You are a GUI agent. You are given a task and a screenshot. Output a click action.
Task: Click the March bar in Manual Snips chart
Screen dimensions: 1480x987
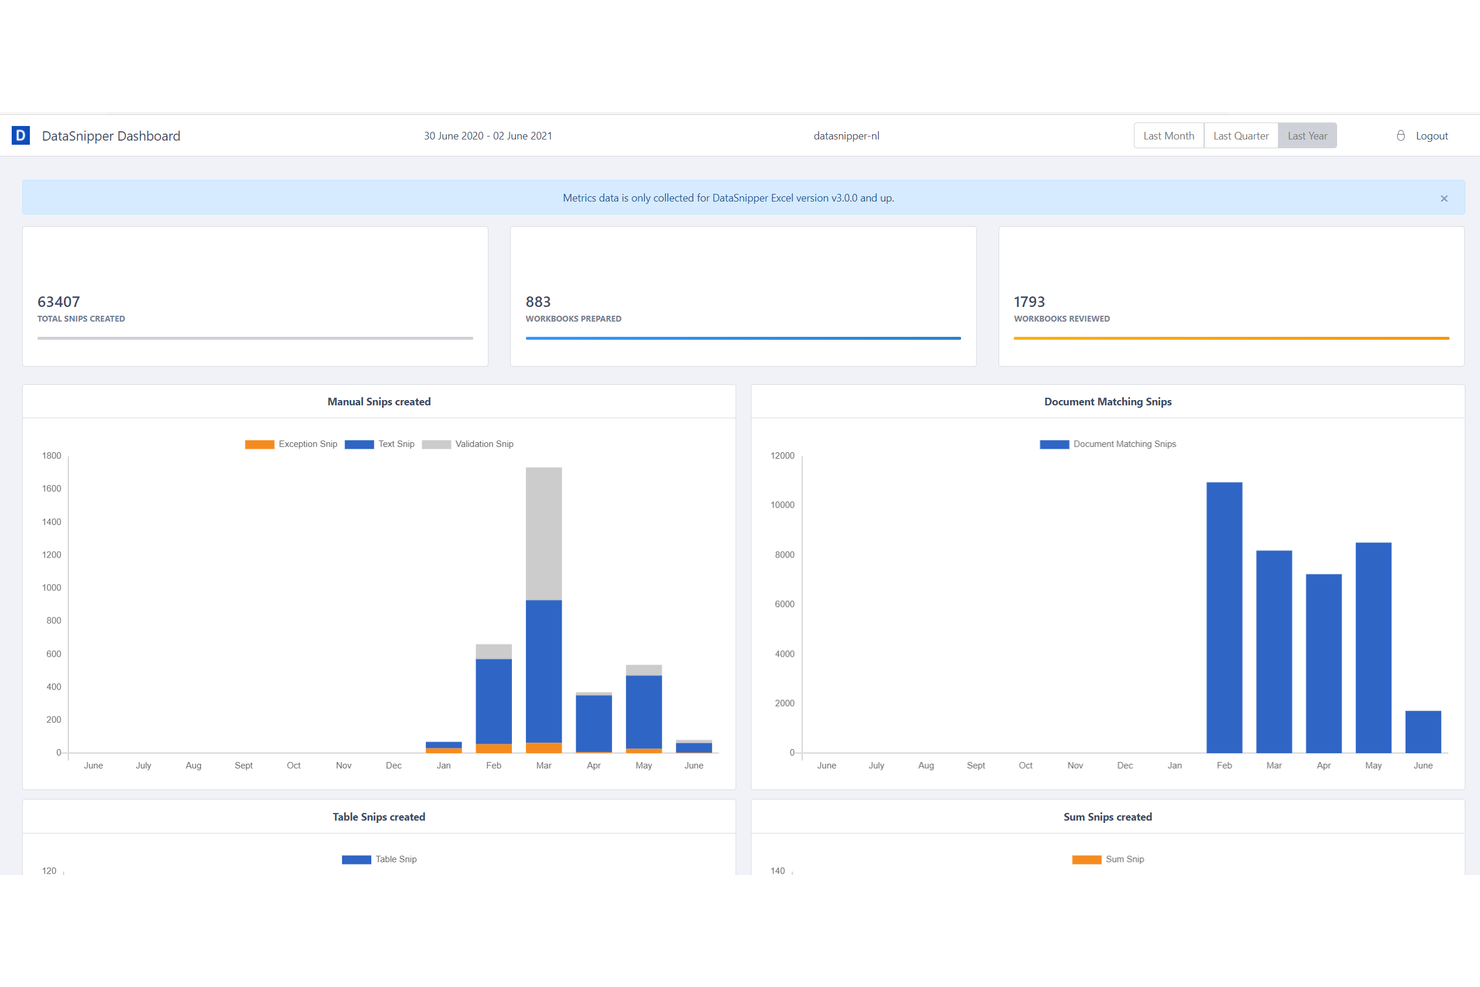tap(544, 610)
